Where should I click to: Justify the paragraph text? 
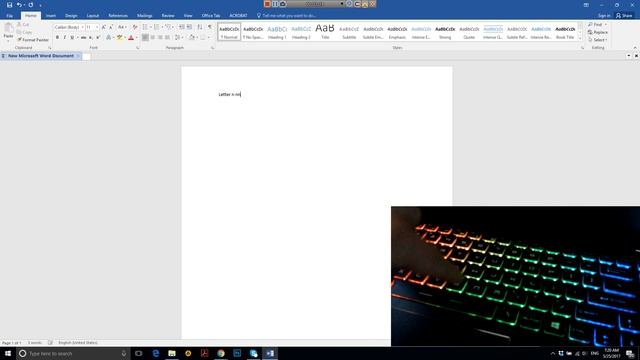(167, 37)
